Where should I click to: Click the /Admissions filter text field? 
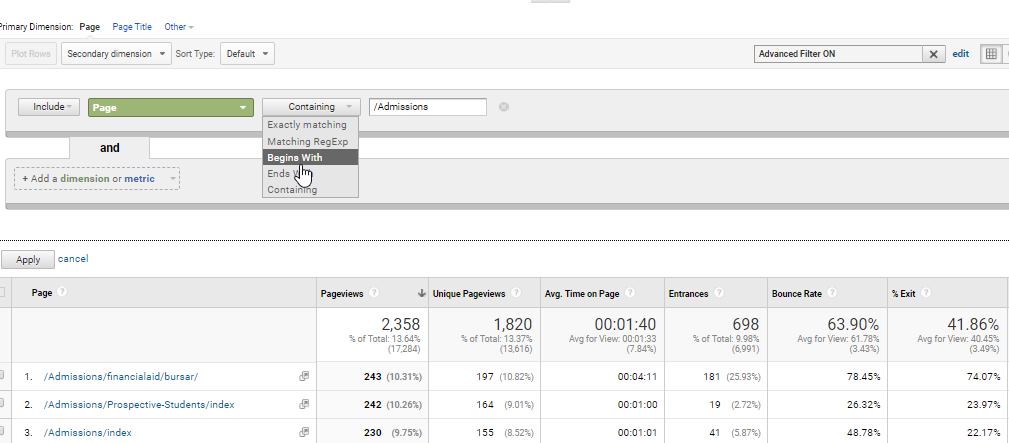[427, 107]
